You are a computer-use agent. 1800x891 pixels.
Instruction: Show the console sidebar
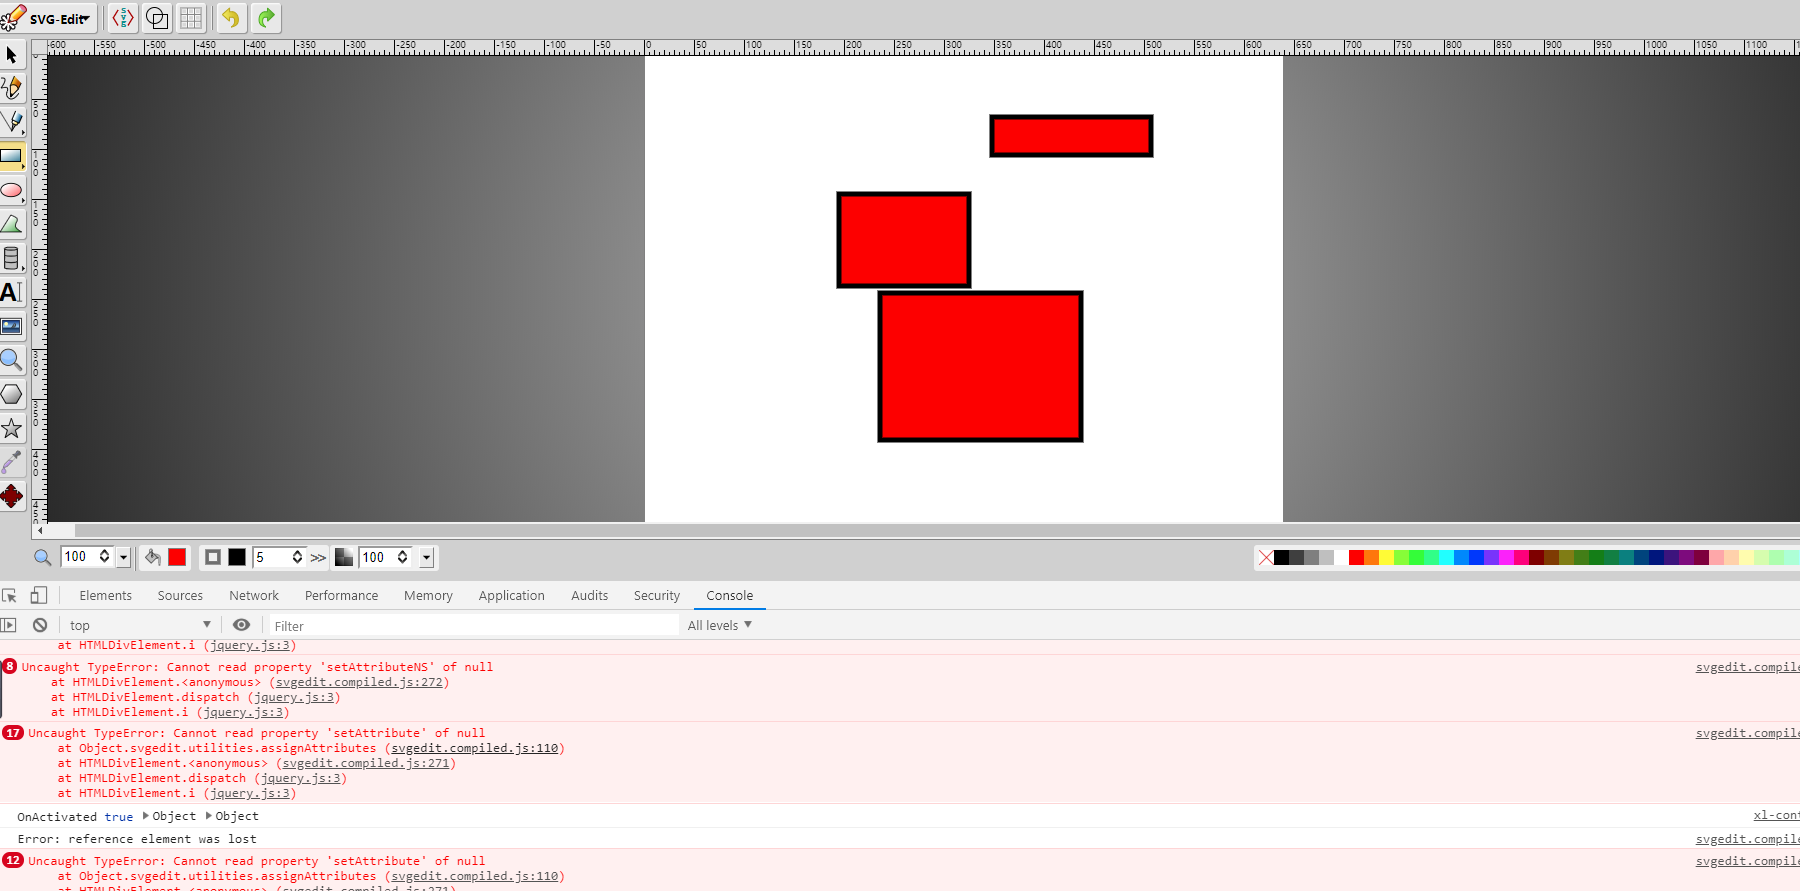tap(9, 625)
